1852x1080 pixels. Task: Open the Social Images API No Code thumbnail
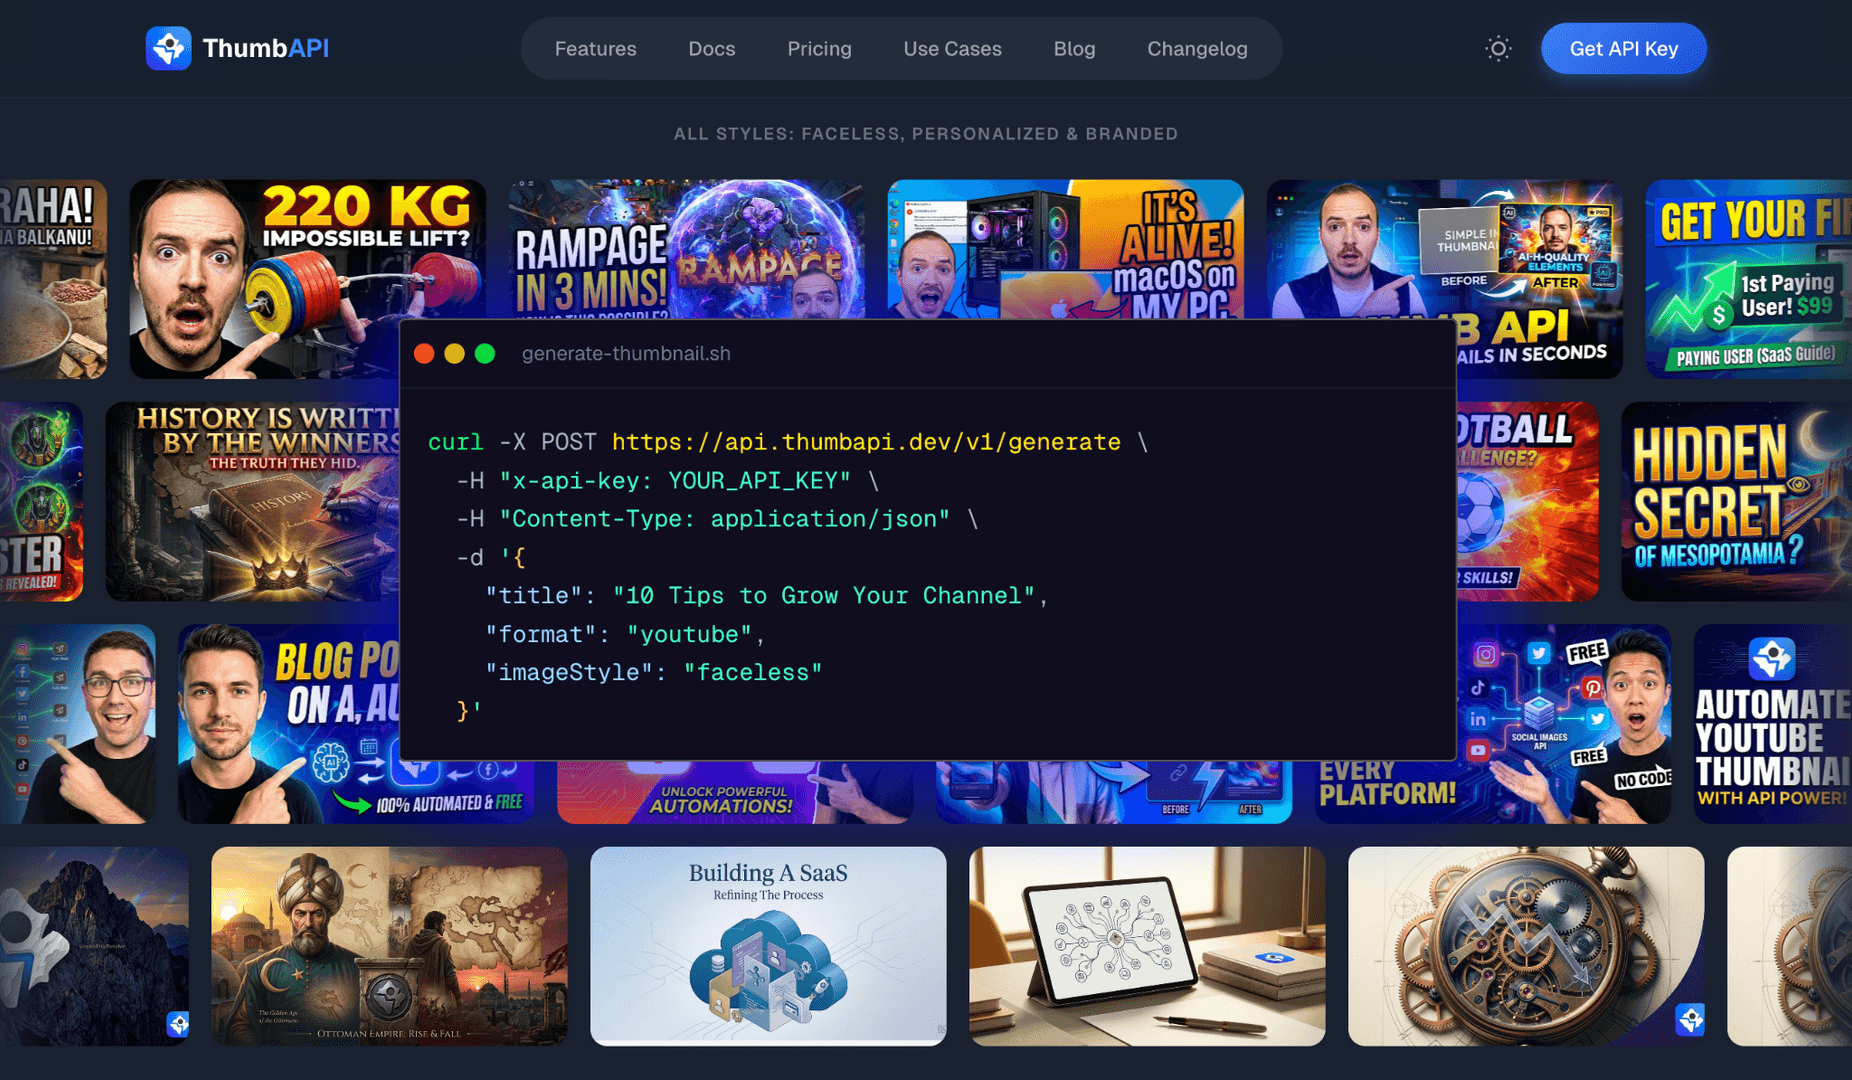pyautogui.click(x=1563, y=724)
